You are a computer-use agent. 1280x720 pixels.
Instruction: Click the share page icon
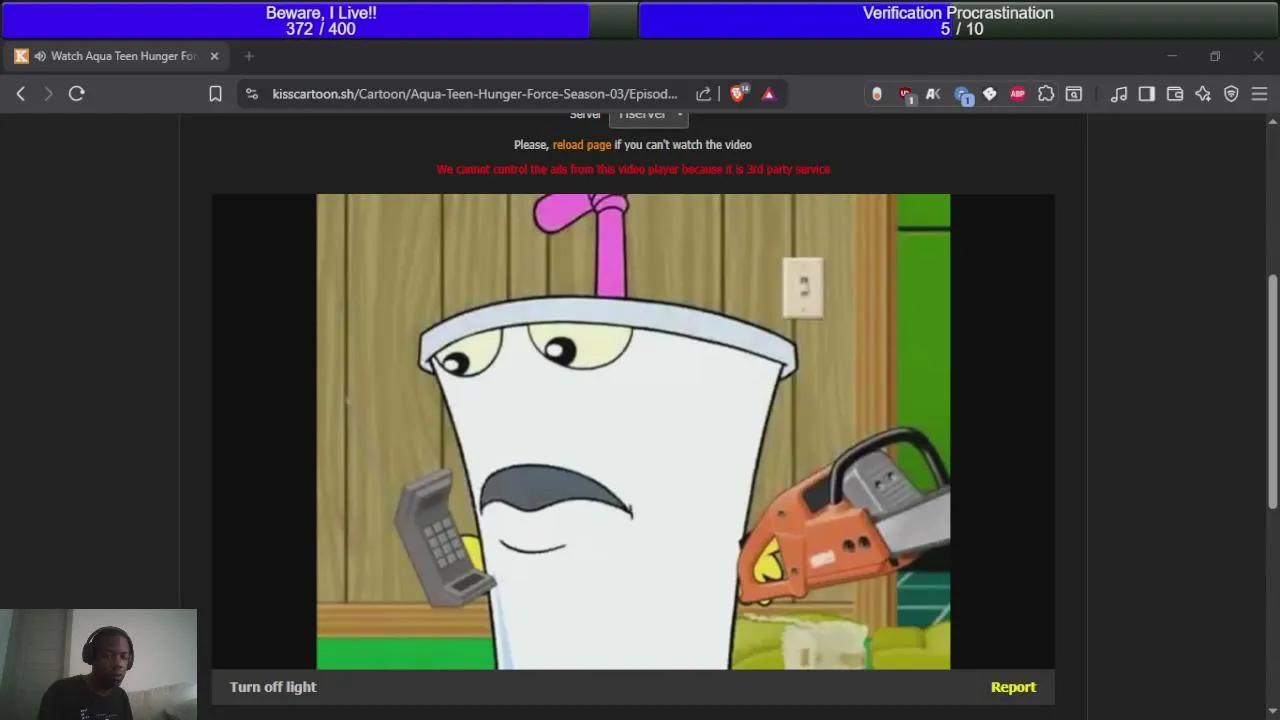tap(704, 94)
